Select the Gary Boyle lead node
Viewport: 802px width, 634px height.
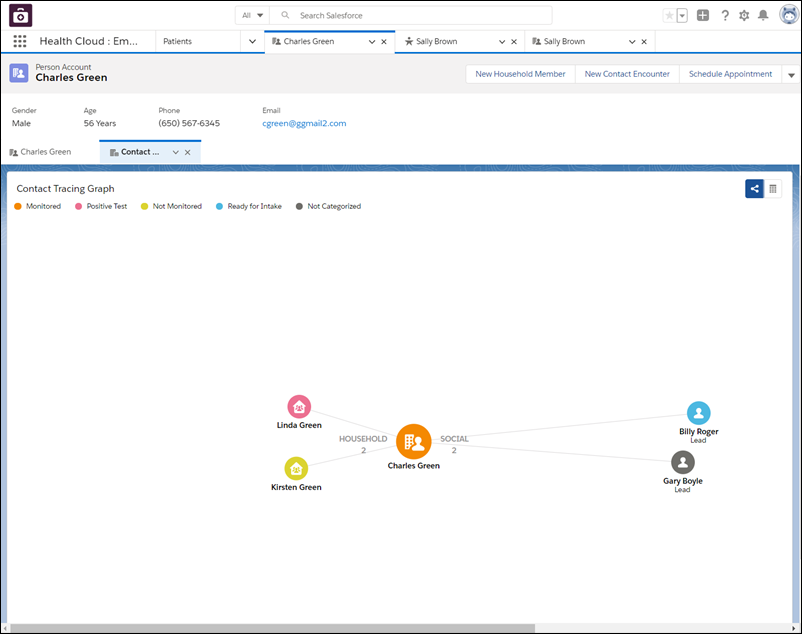683,463
